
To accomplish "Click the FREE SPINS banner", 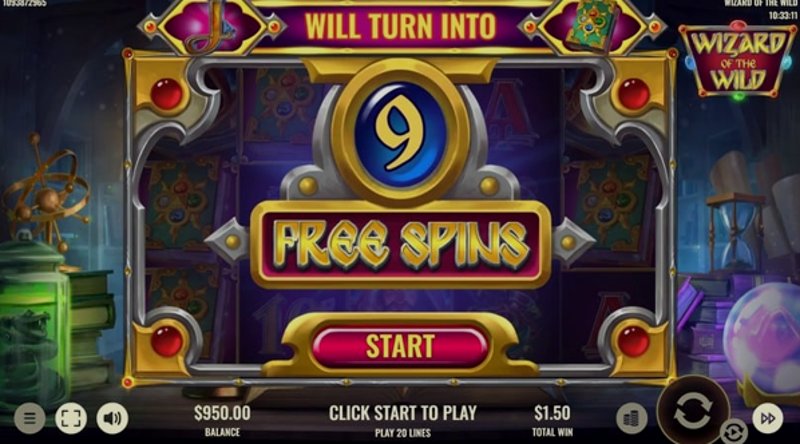I will point(401,245).
